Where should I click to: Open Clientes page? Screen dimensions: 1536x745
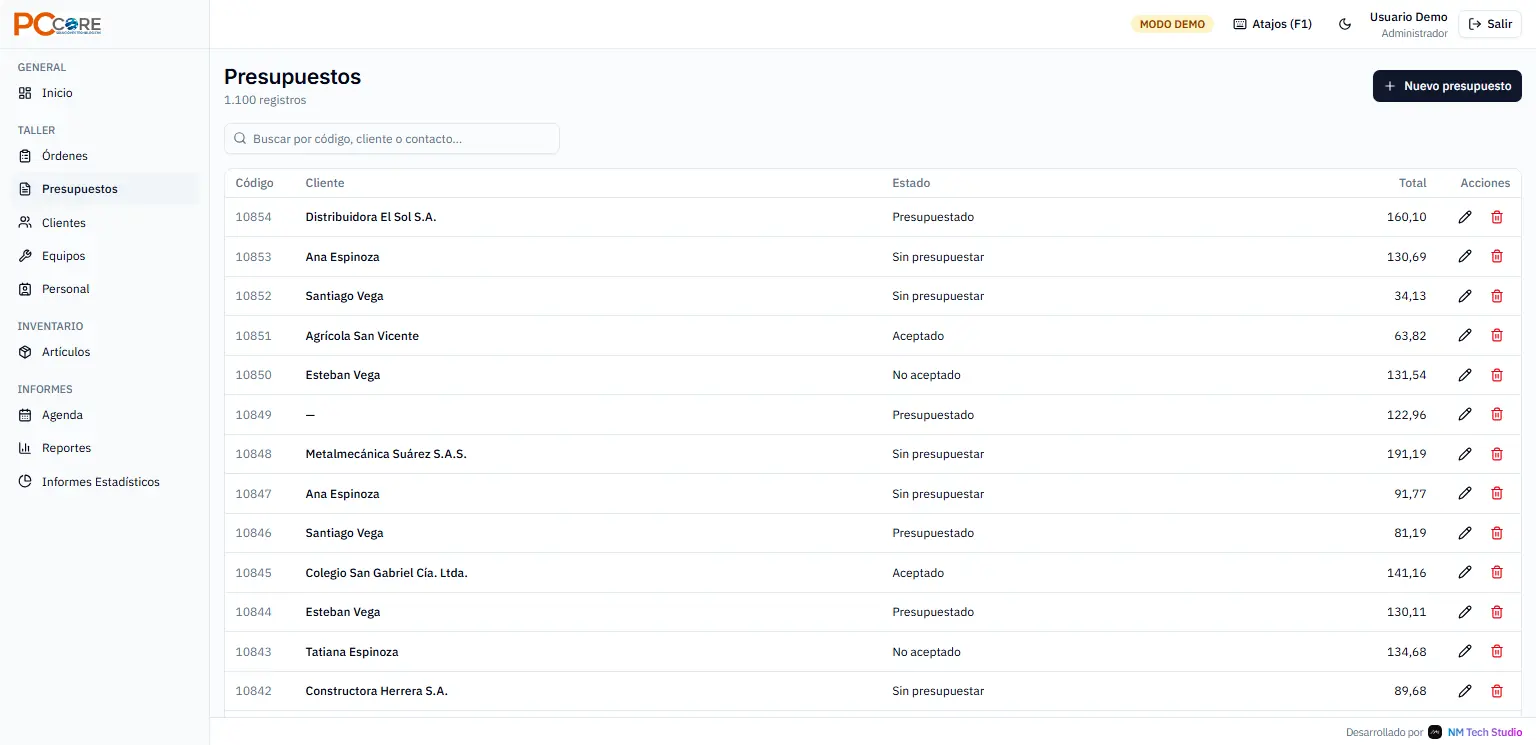tap(105, 223)
